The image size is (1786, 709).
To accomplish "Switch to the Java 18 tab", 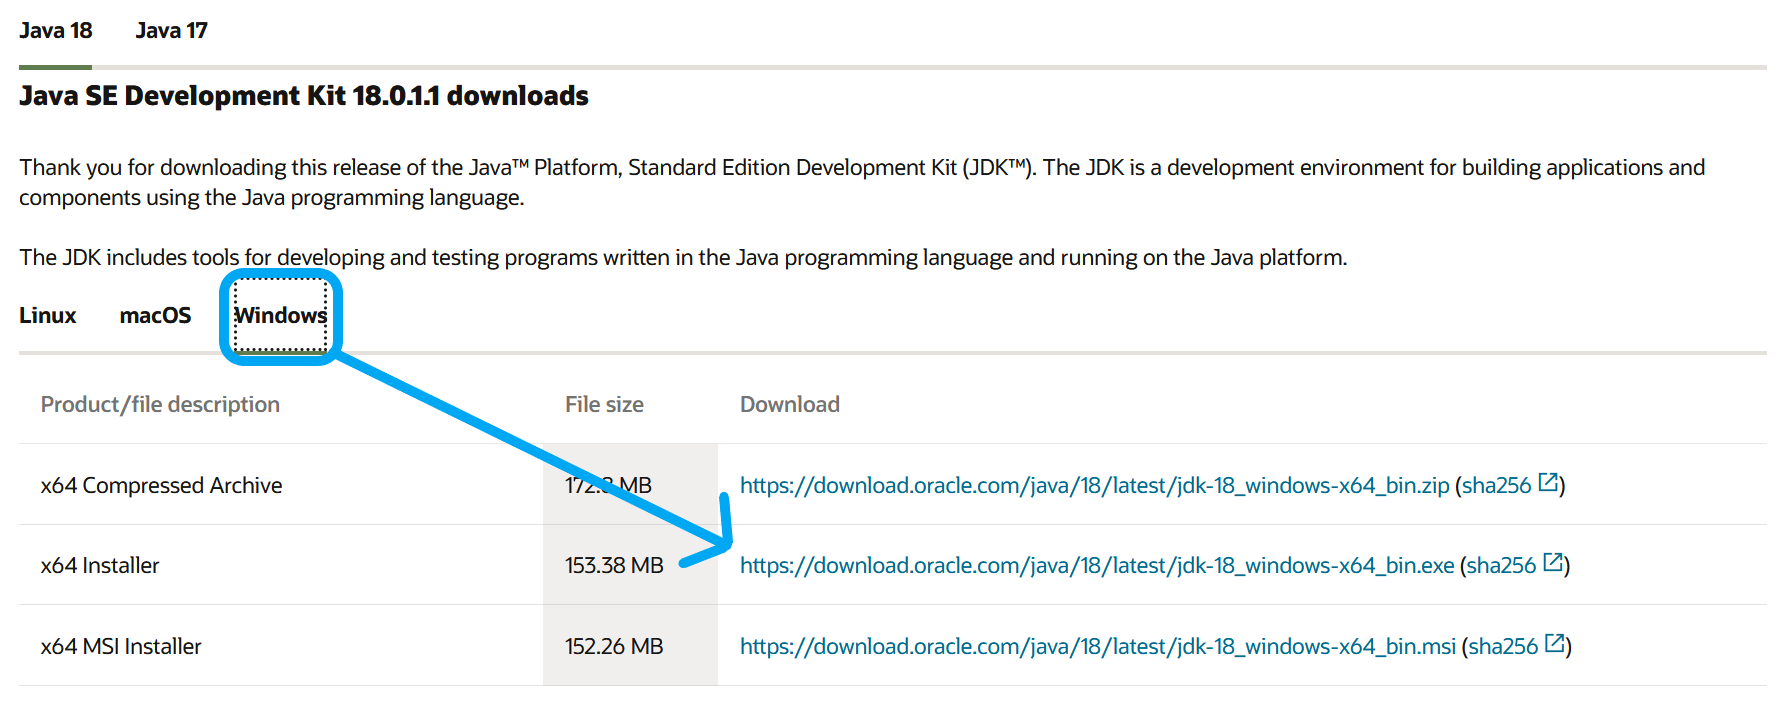I will [x=56, y=31].
